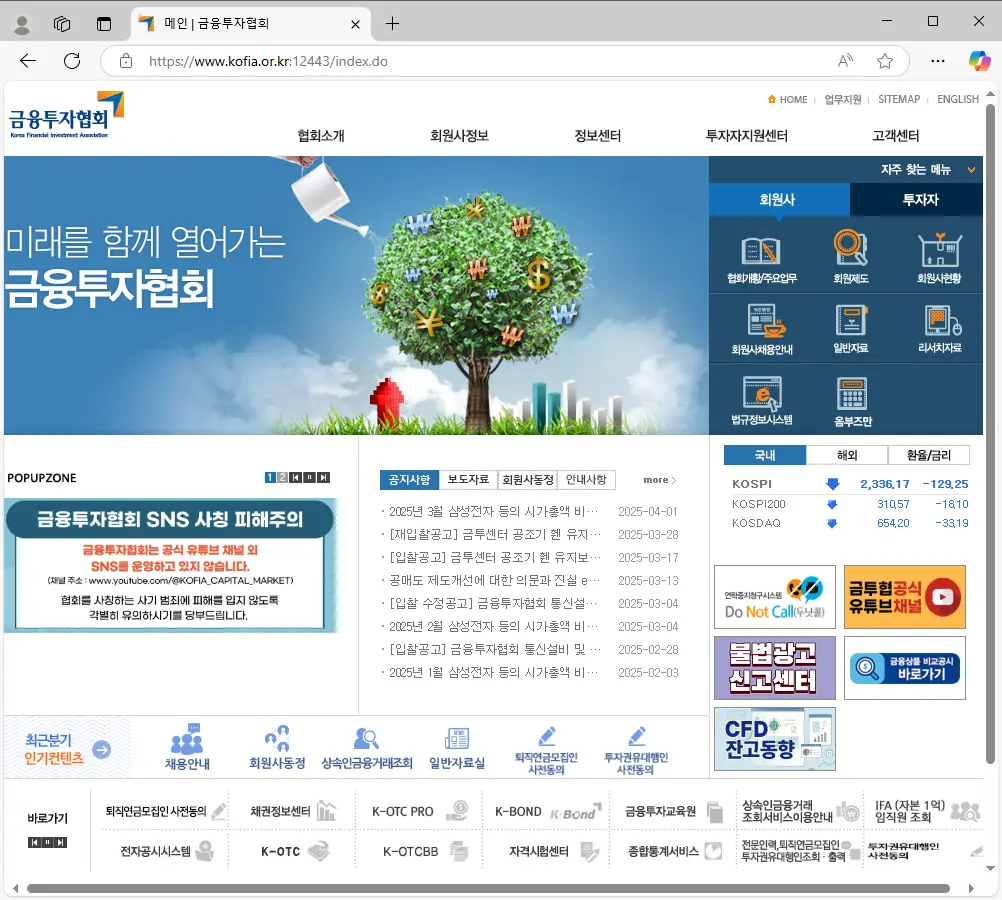The image size is (1002, 900).
Task: Go to previous 바로가기 shortcut set
Action: (34, 842)
